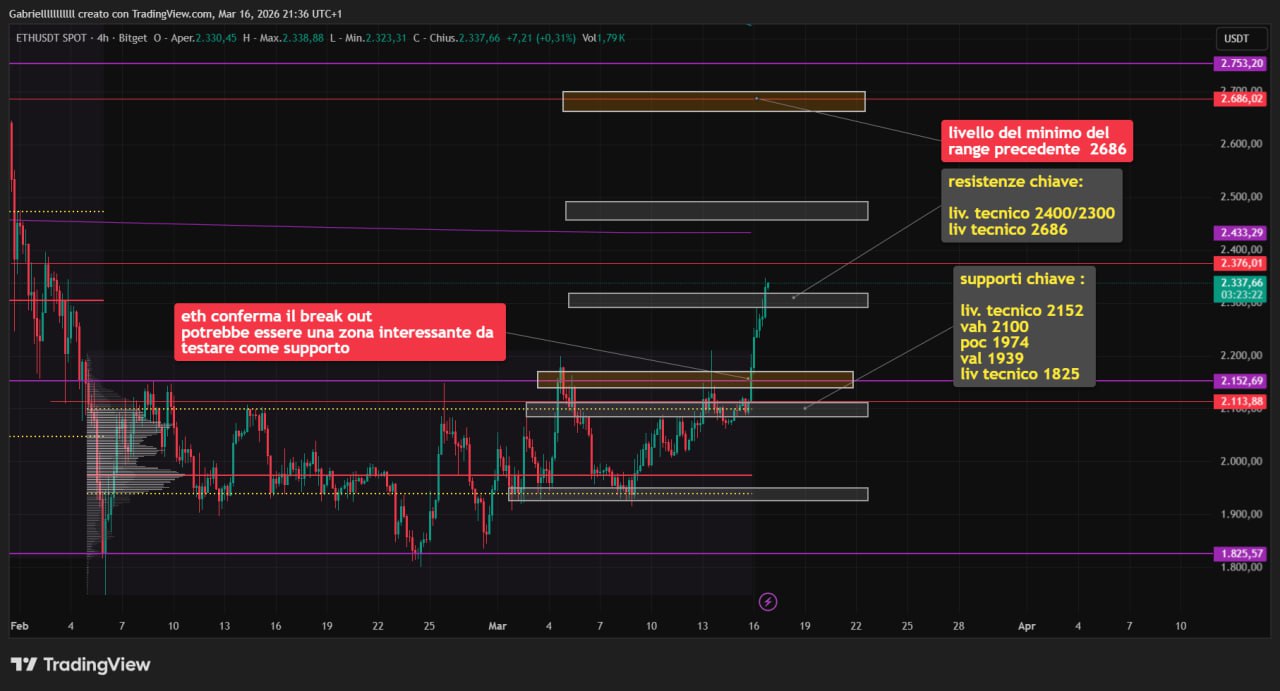This screenshot has height=691, width=1280.
Task: Select the gray rectangle near the 1940 level
Action: 688,494
